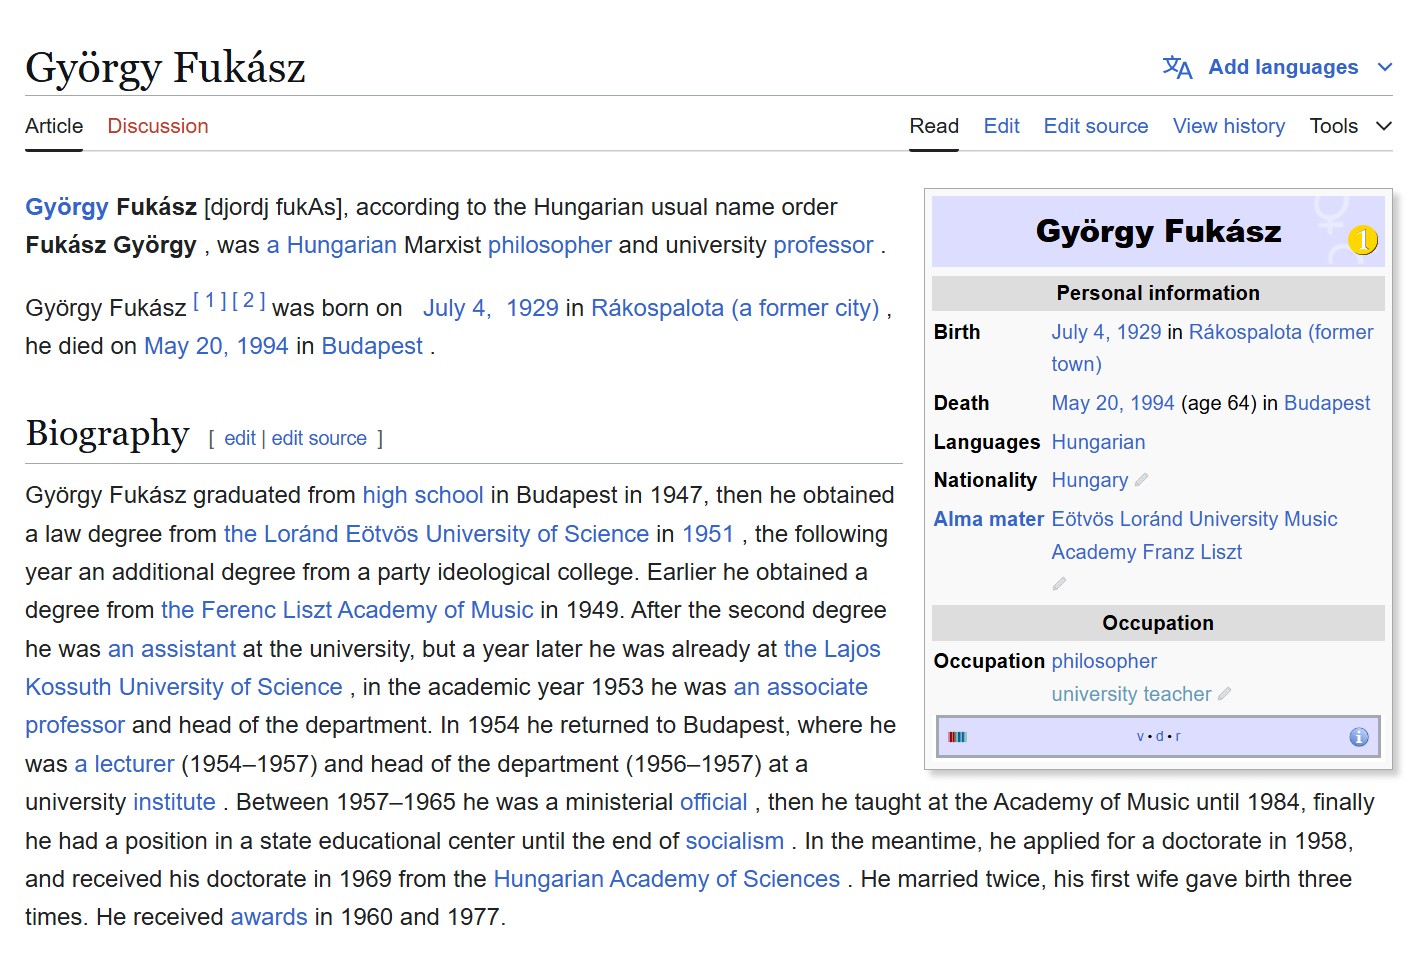Click the pencil icon next to Hungary
This screenshot has width=1423, height=975.
pyautogui.click(x=1141, y=480)
